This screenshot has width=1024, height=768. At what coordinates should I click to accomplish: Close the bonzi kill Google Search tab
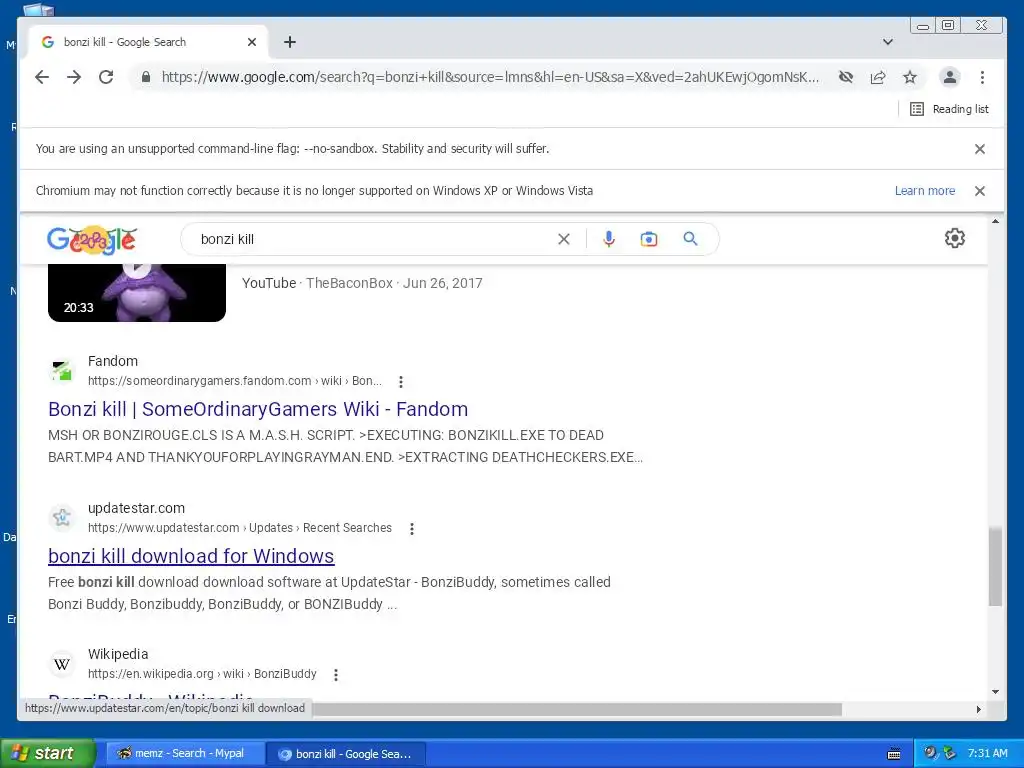(252, 42)
